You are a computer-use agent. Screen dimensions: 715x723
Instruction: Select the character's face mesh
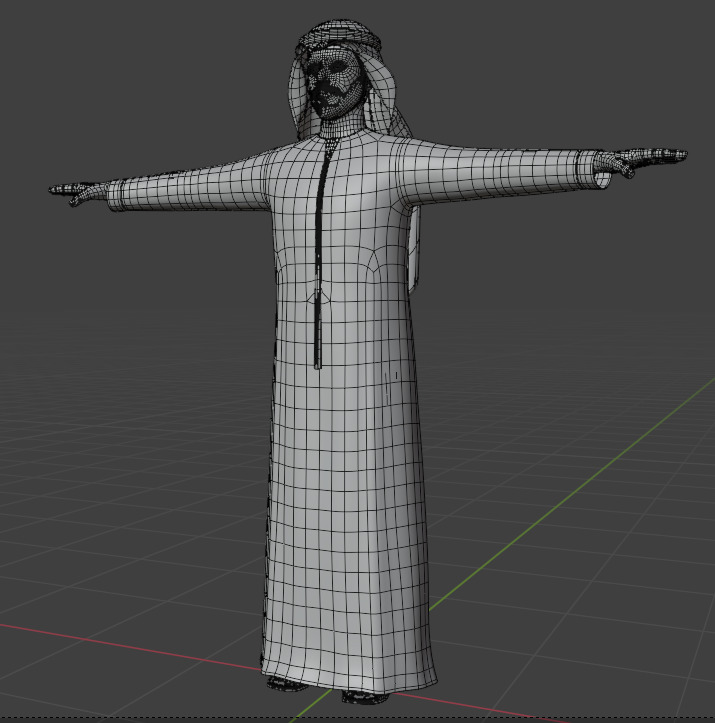[x=335, y=85]
